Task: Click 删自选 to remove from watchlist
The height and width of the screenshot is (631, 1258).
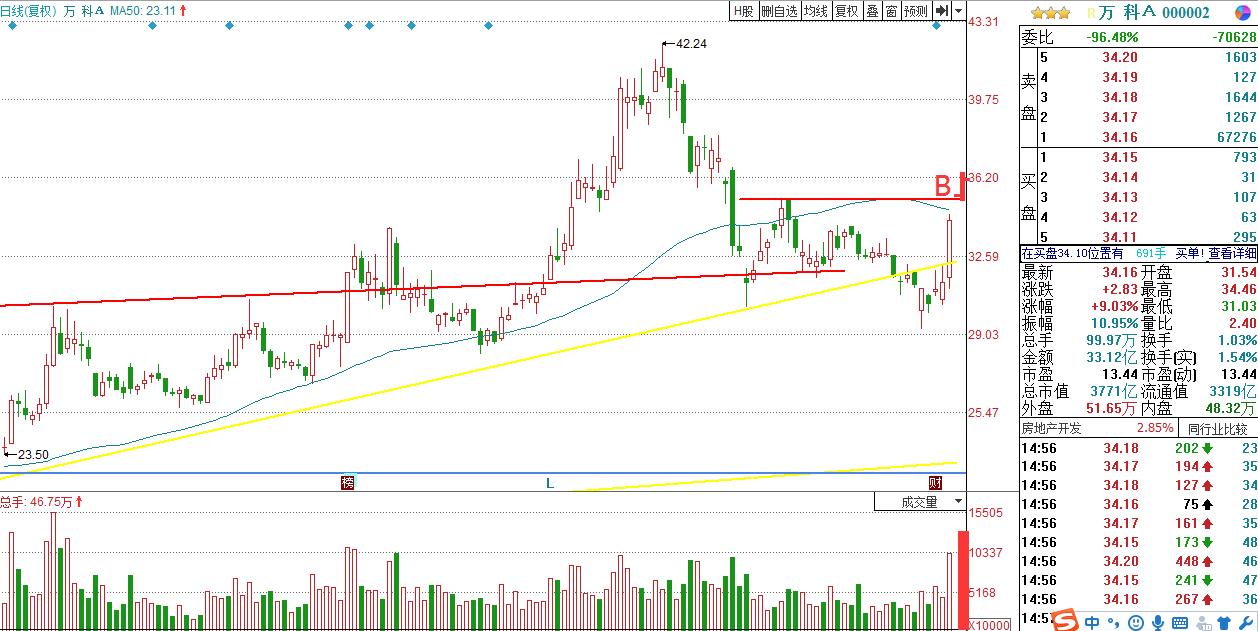Action: coord(779,11)
